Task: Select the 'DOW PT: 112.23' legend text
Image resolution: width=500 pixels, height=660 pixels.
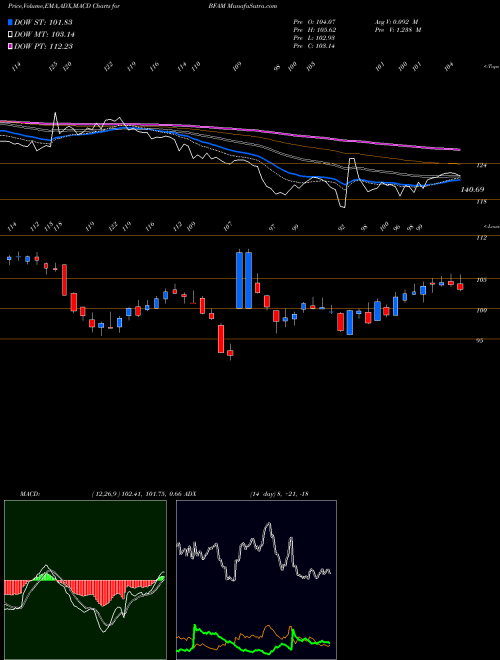Action: (x=44, y=46)
